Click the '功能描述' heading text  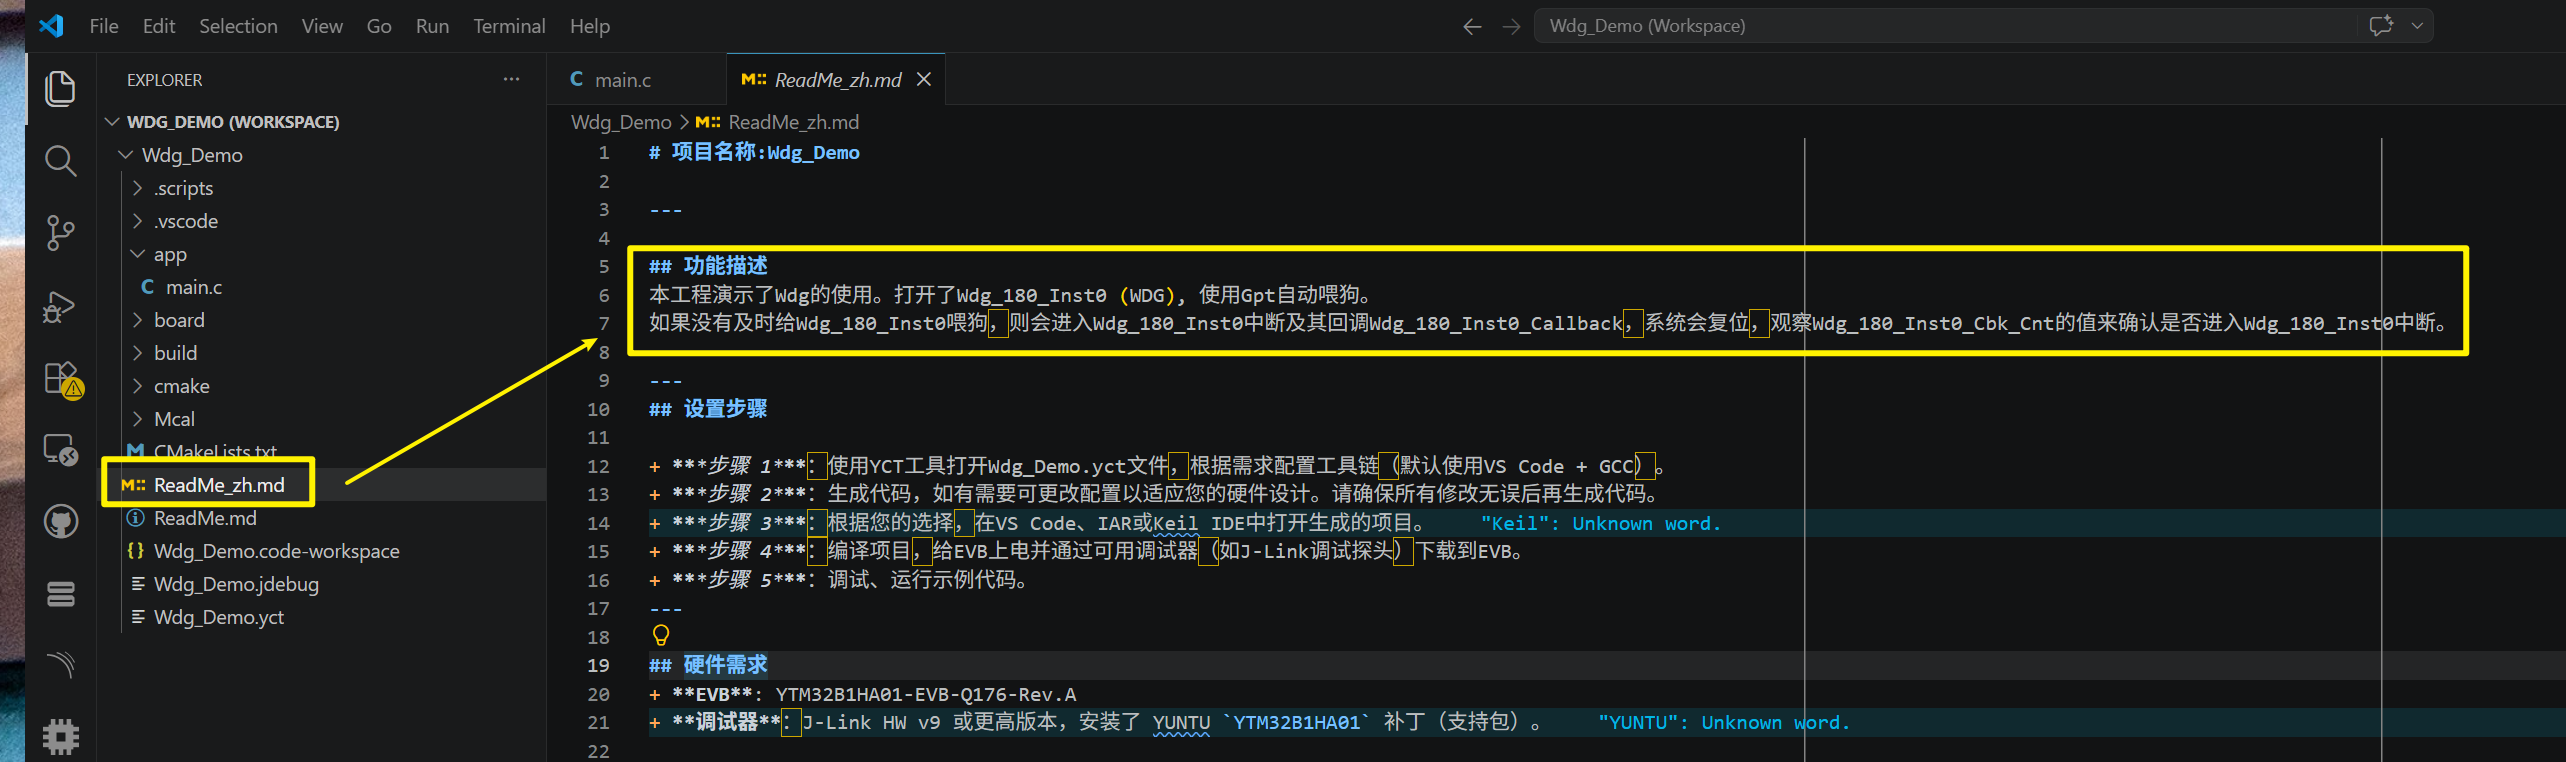pos(726,266)
